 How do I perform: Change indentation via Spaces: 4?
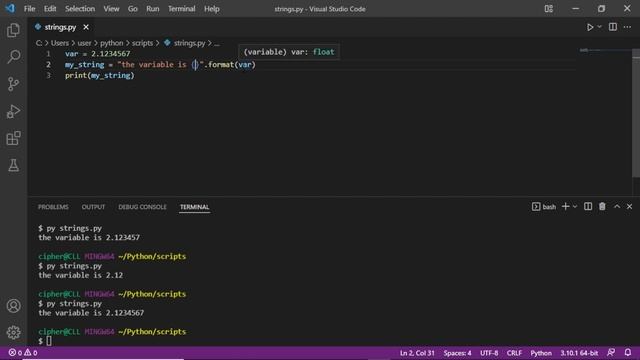tap(457, 353)
